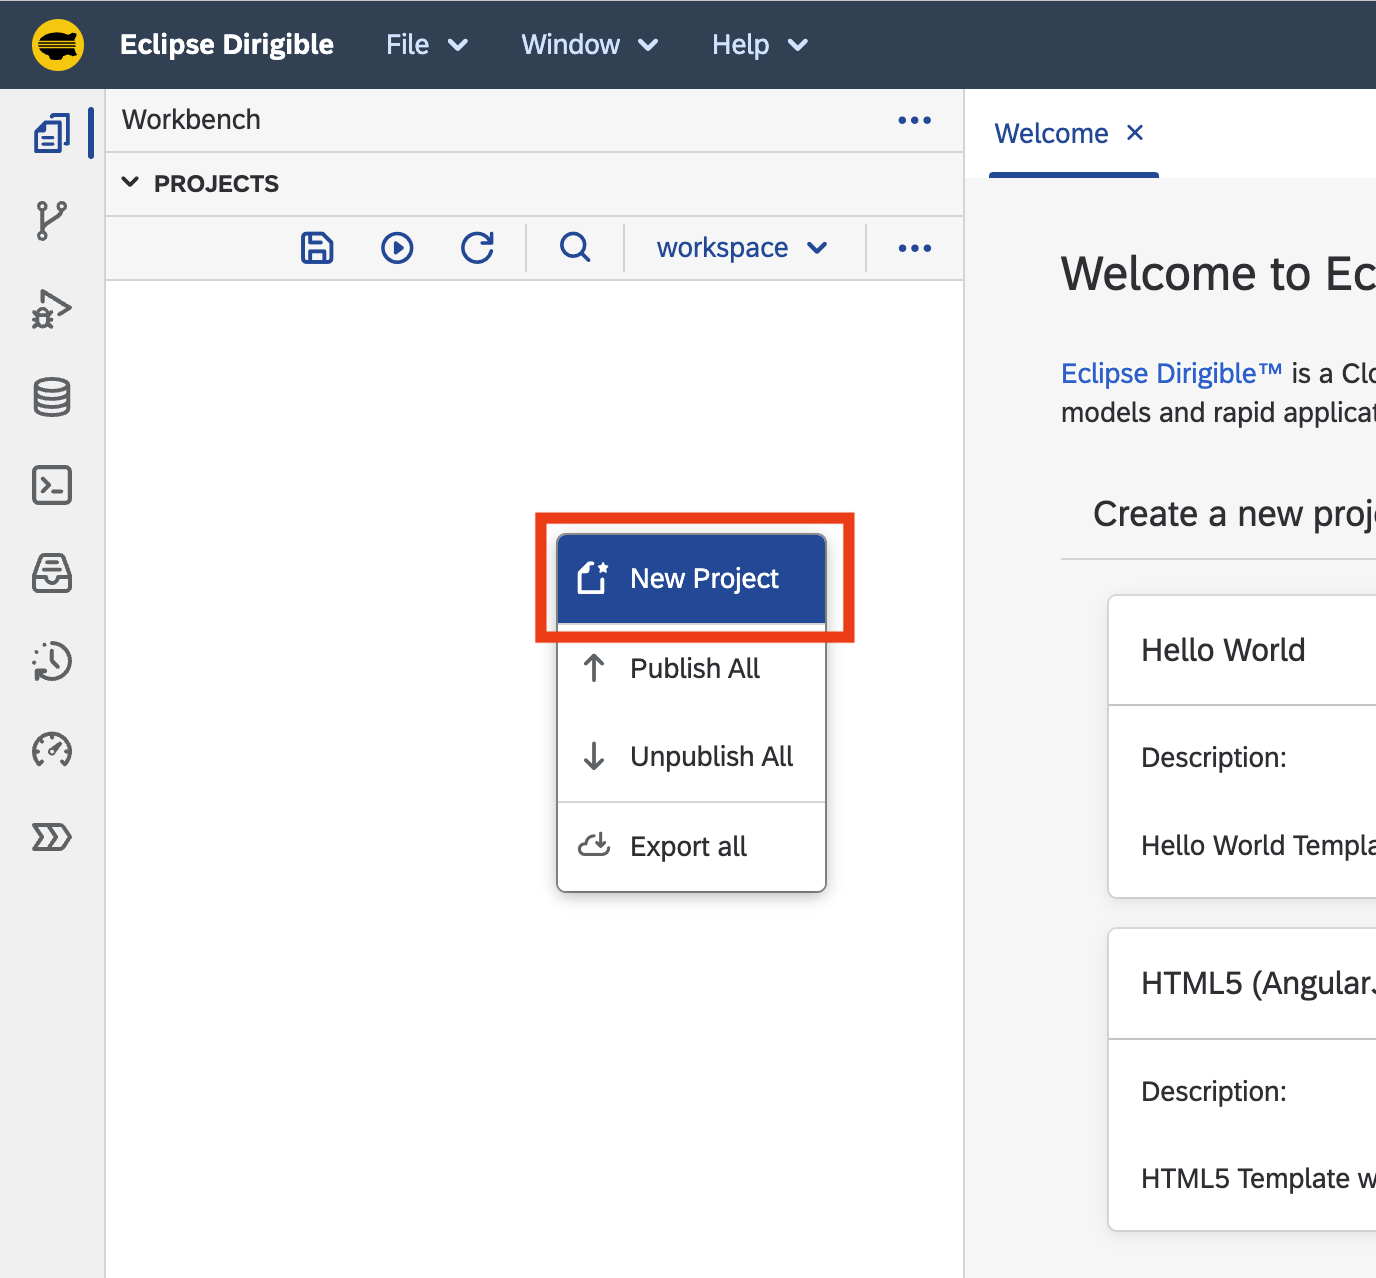The width and height of the screenshot is (1376, 1278).
Task: Open the Terminal perspective sidebar icon
Action: point(52,485)
